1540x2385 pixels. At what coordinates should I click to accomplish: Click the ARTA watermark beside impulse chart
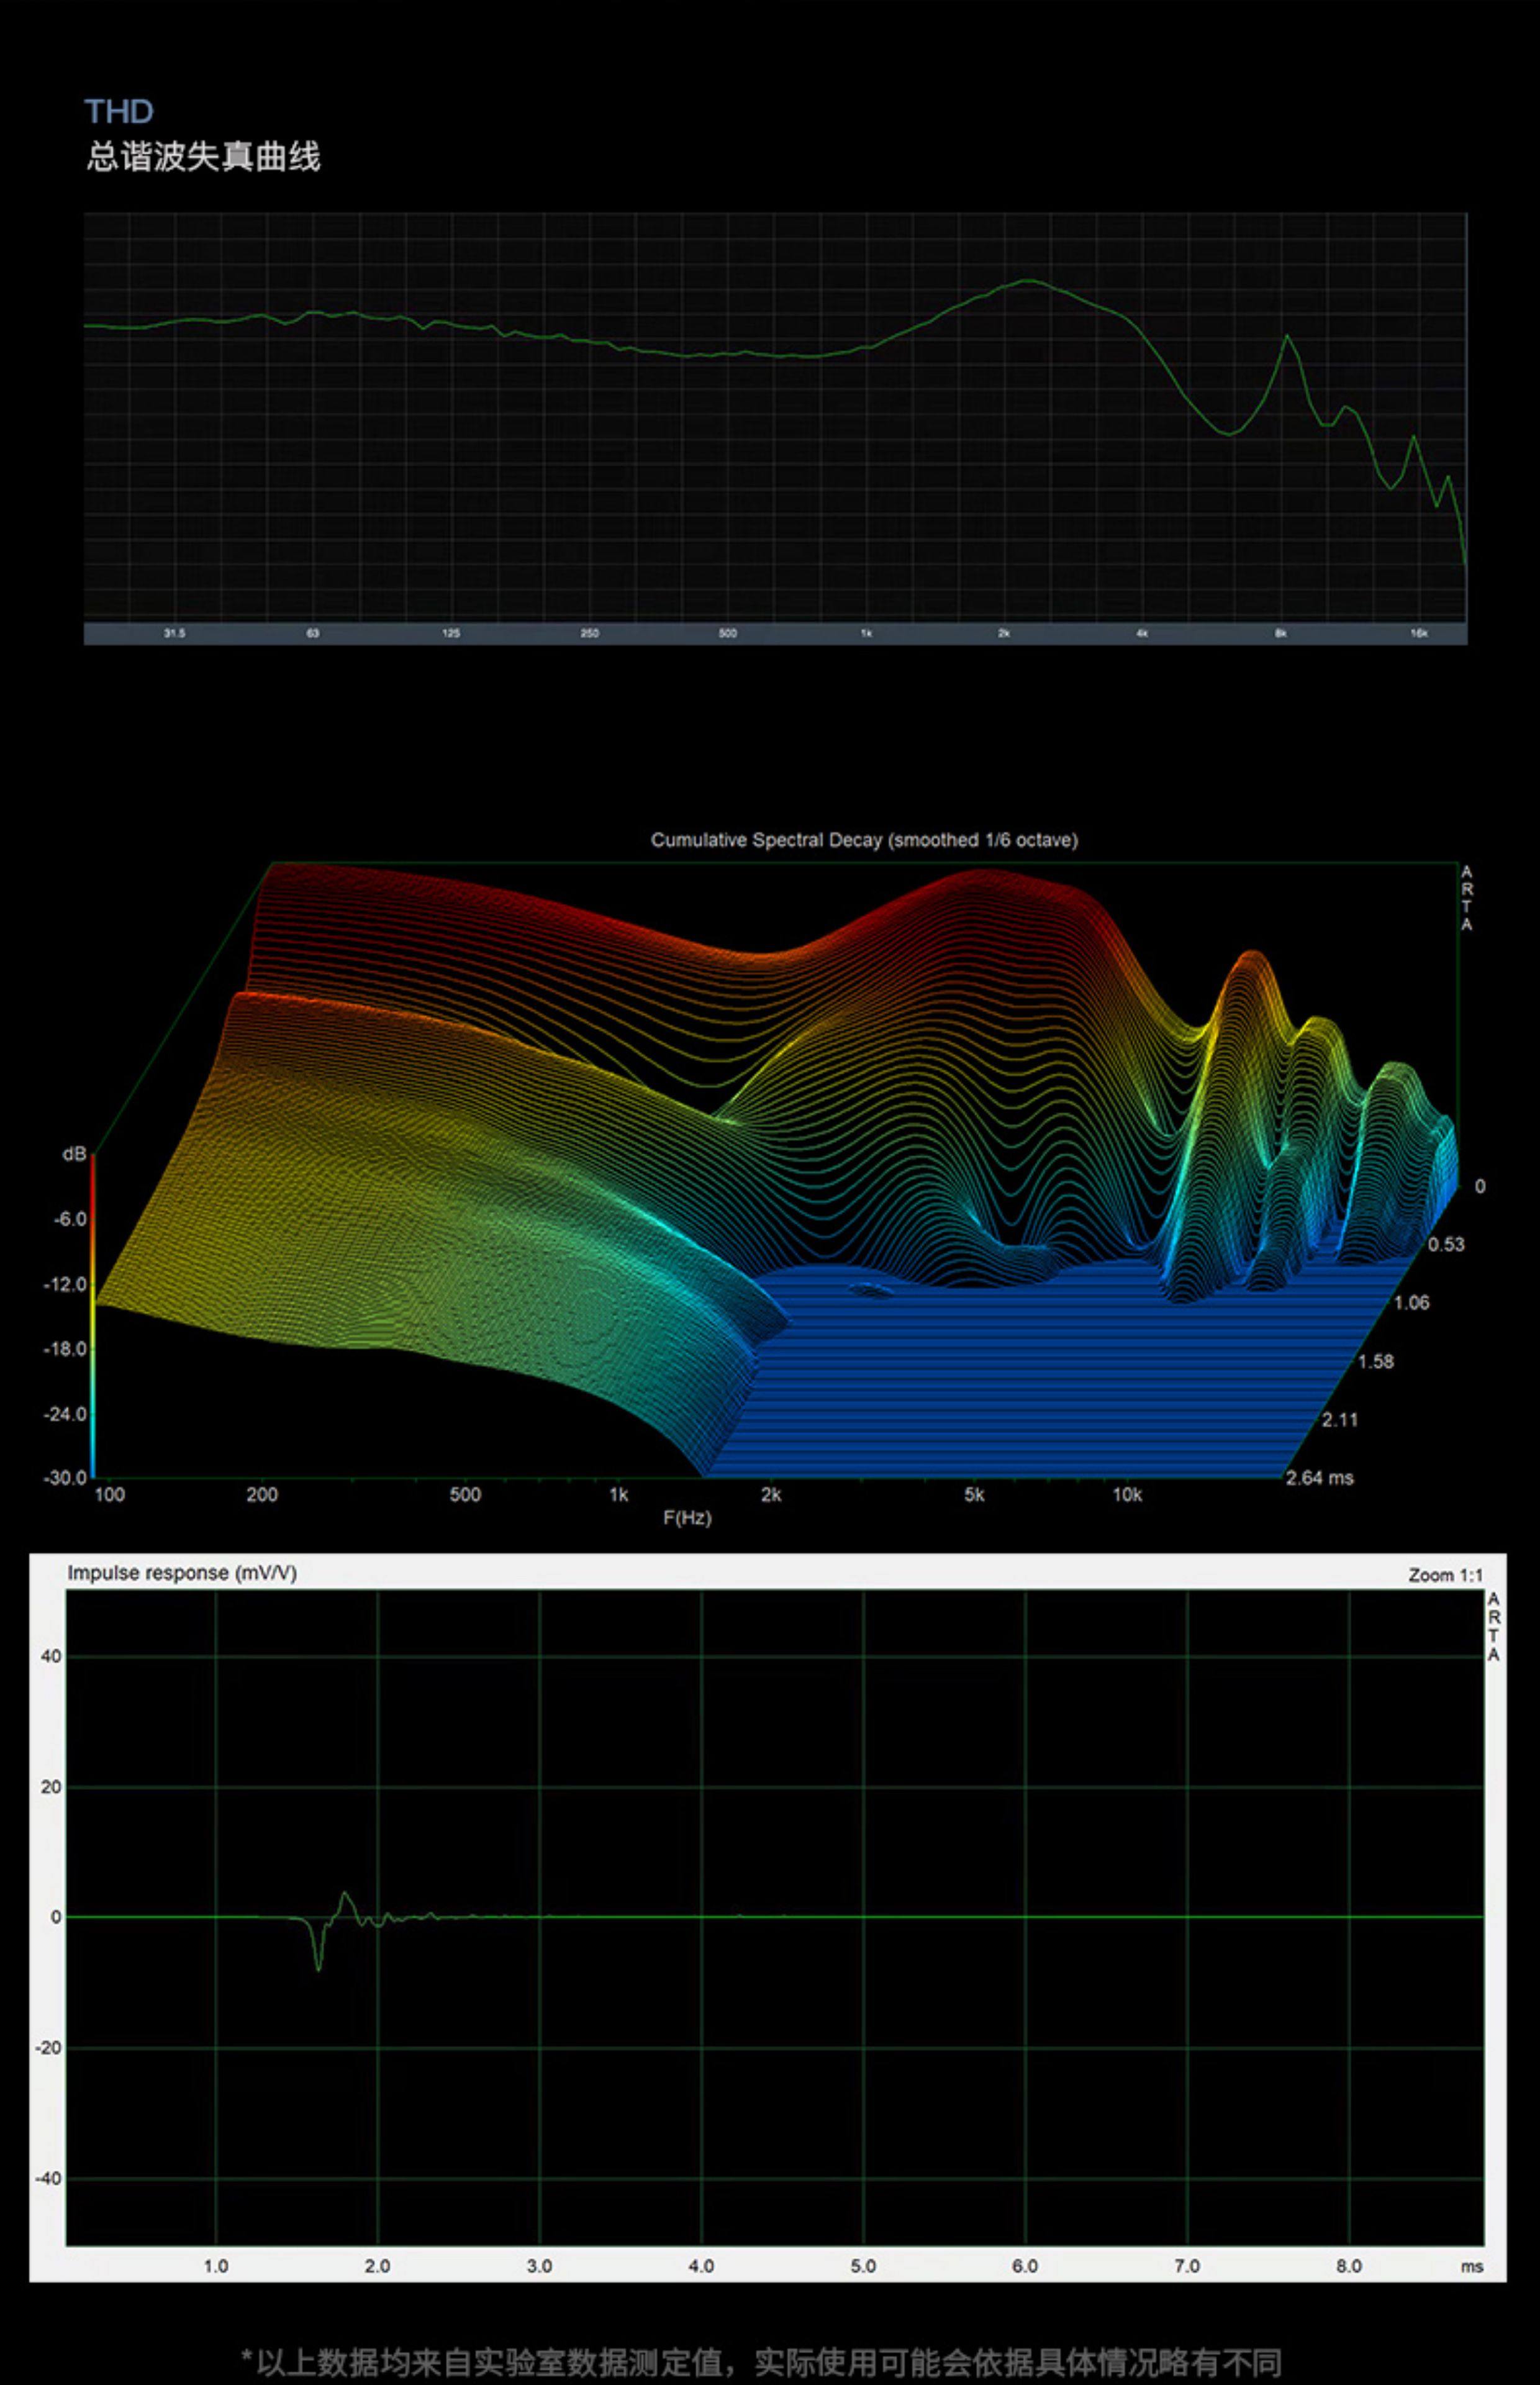[x=1493, y=1627]
